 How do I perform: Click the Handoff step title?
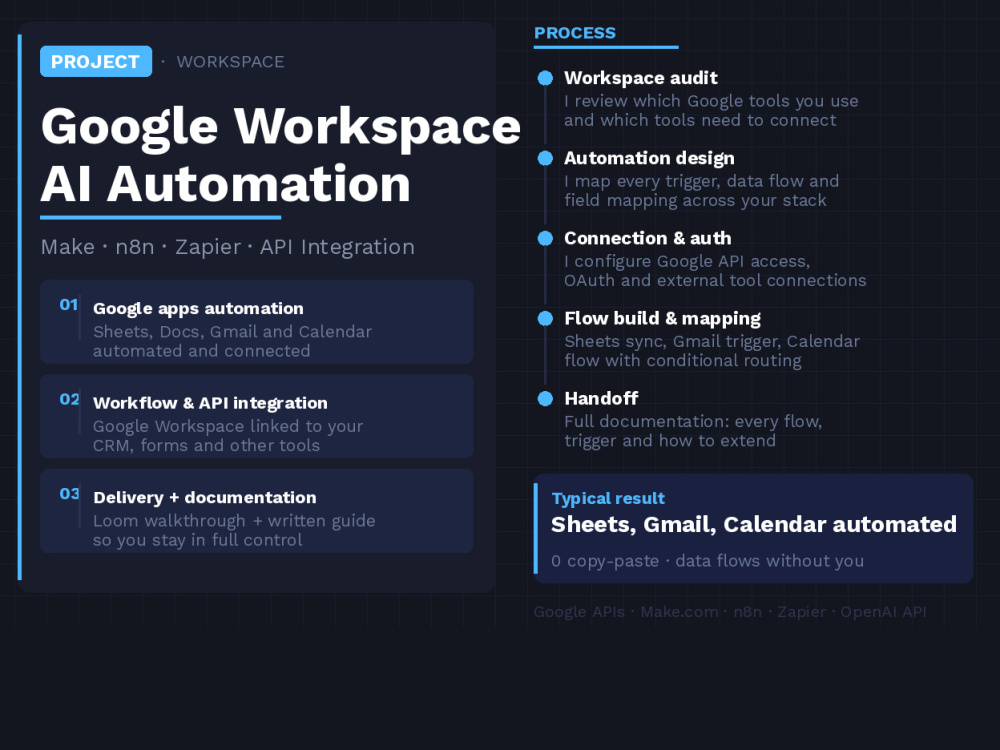601,399
